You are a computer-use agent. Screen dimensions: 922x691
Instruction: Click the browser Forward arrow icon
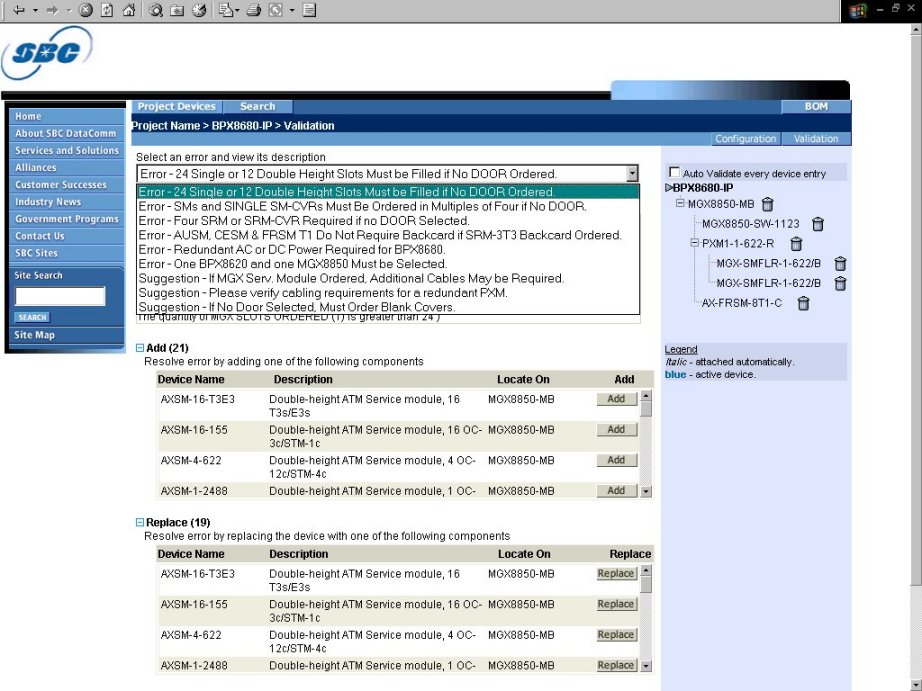tap(52, 10)
